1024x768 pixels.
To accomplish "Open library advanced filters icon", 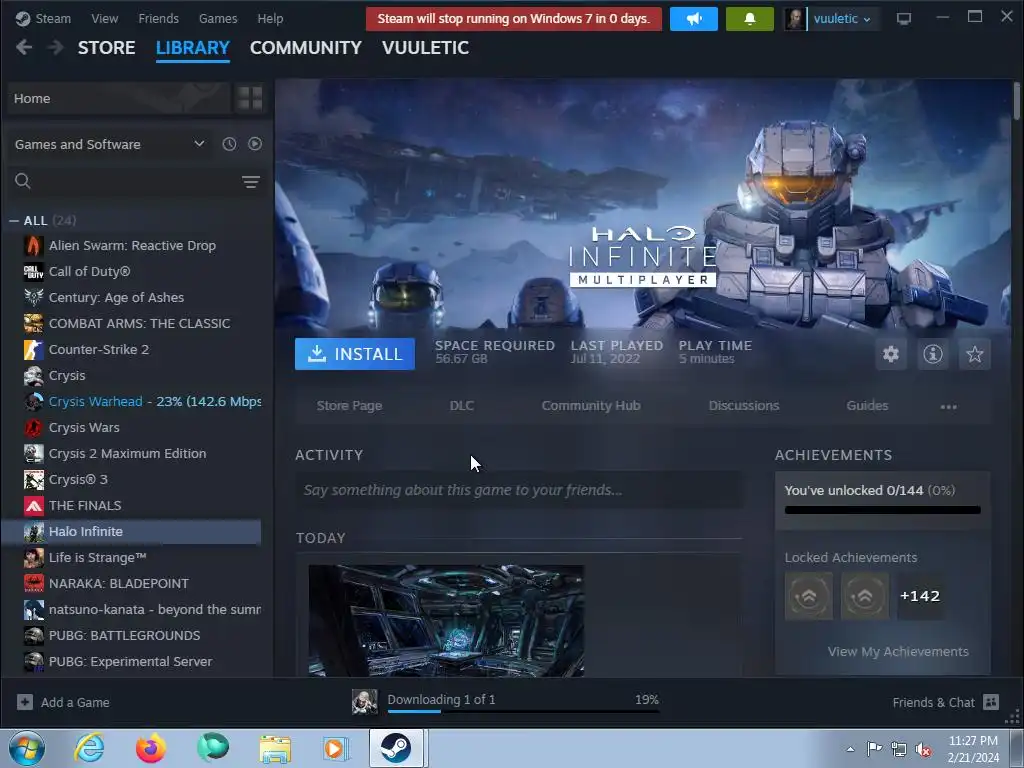I will [251, 182].
